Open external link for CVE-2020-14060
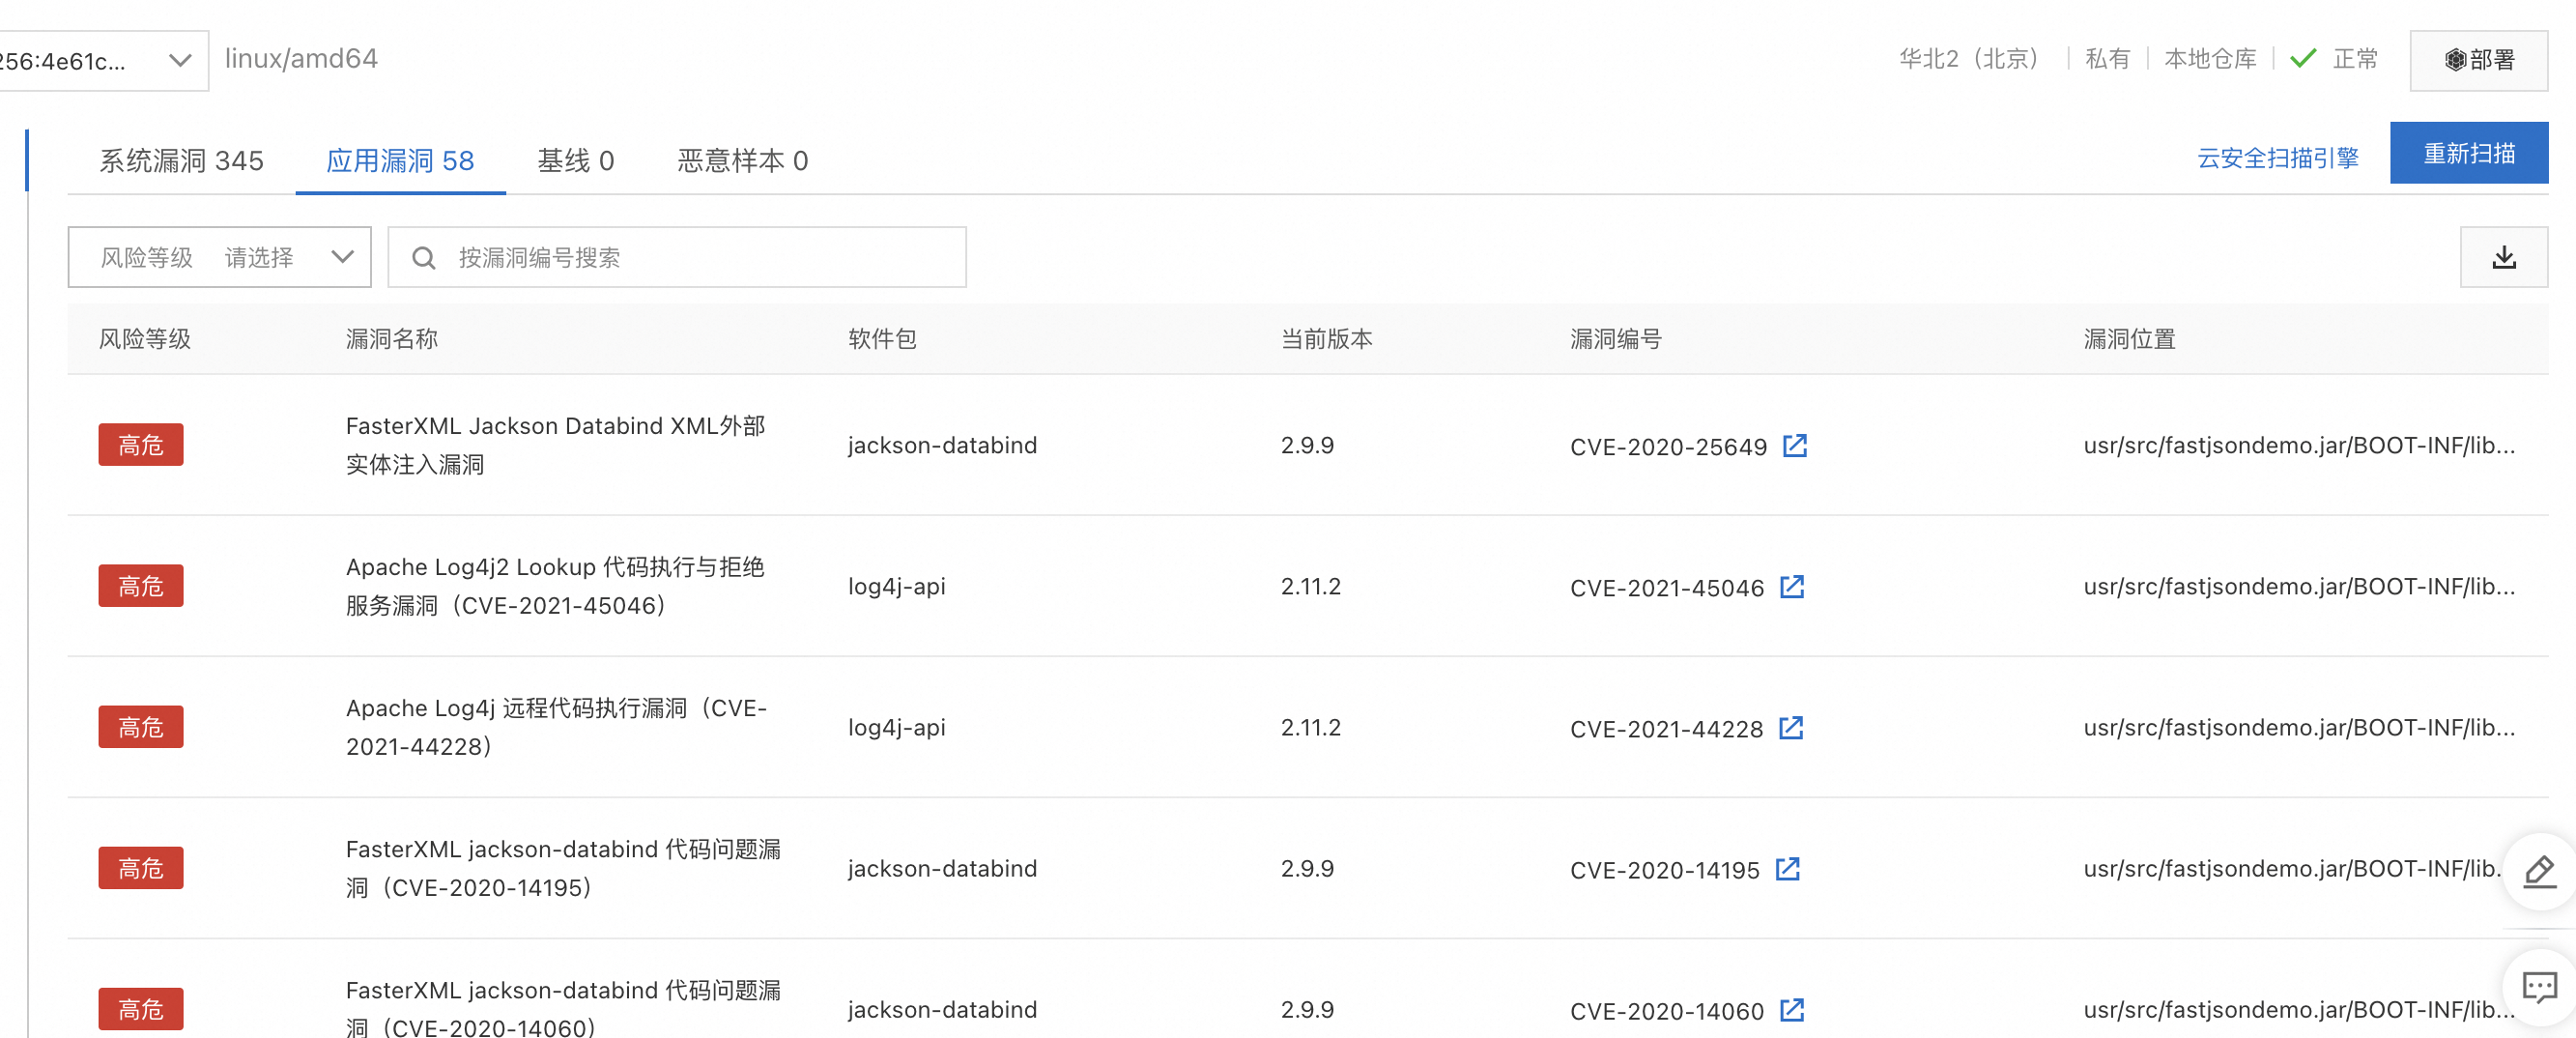Screen dimensions: 2576x1038 point(1792,1009)
